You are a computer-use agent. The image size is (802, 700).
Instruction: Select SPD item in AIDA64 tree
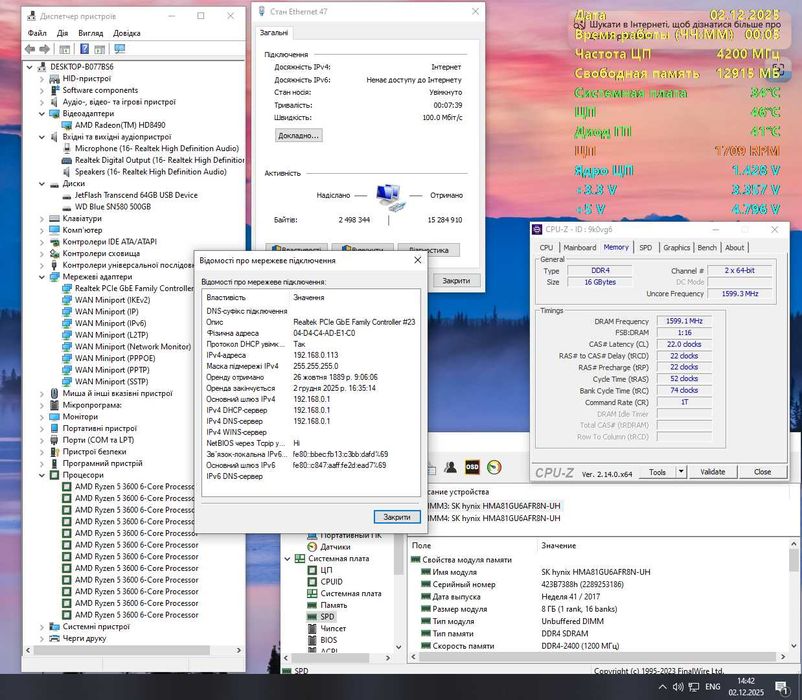tap(327, 617)
